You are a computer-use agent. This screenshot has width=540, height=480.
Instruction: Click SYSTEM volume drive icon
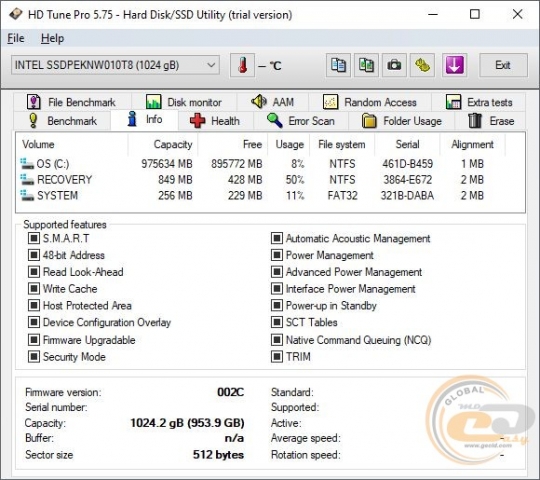point(27,195)
